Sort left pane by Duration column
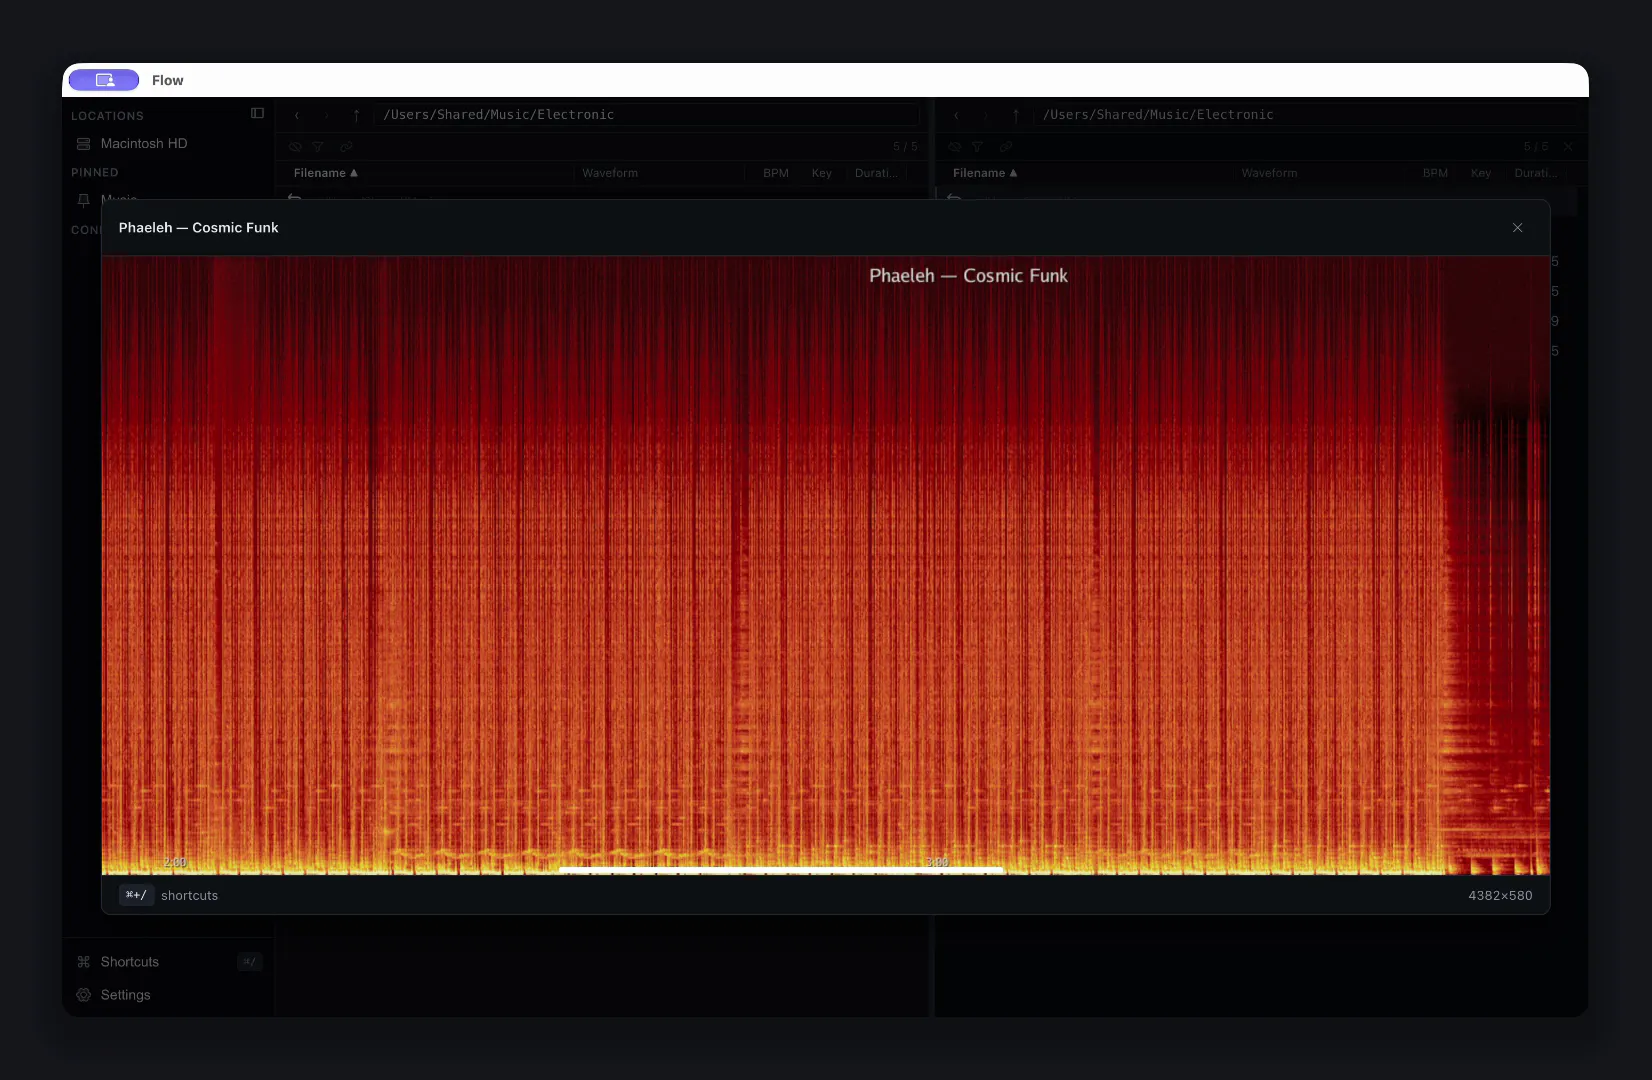 click(x=876, y=173)
